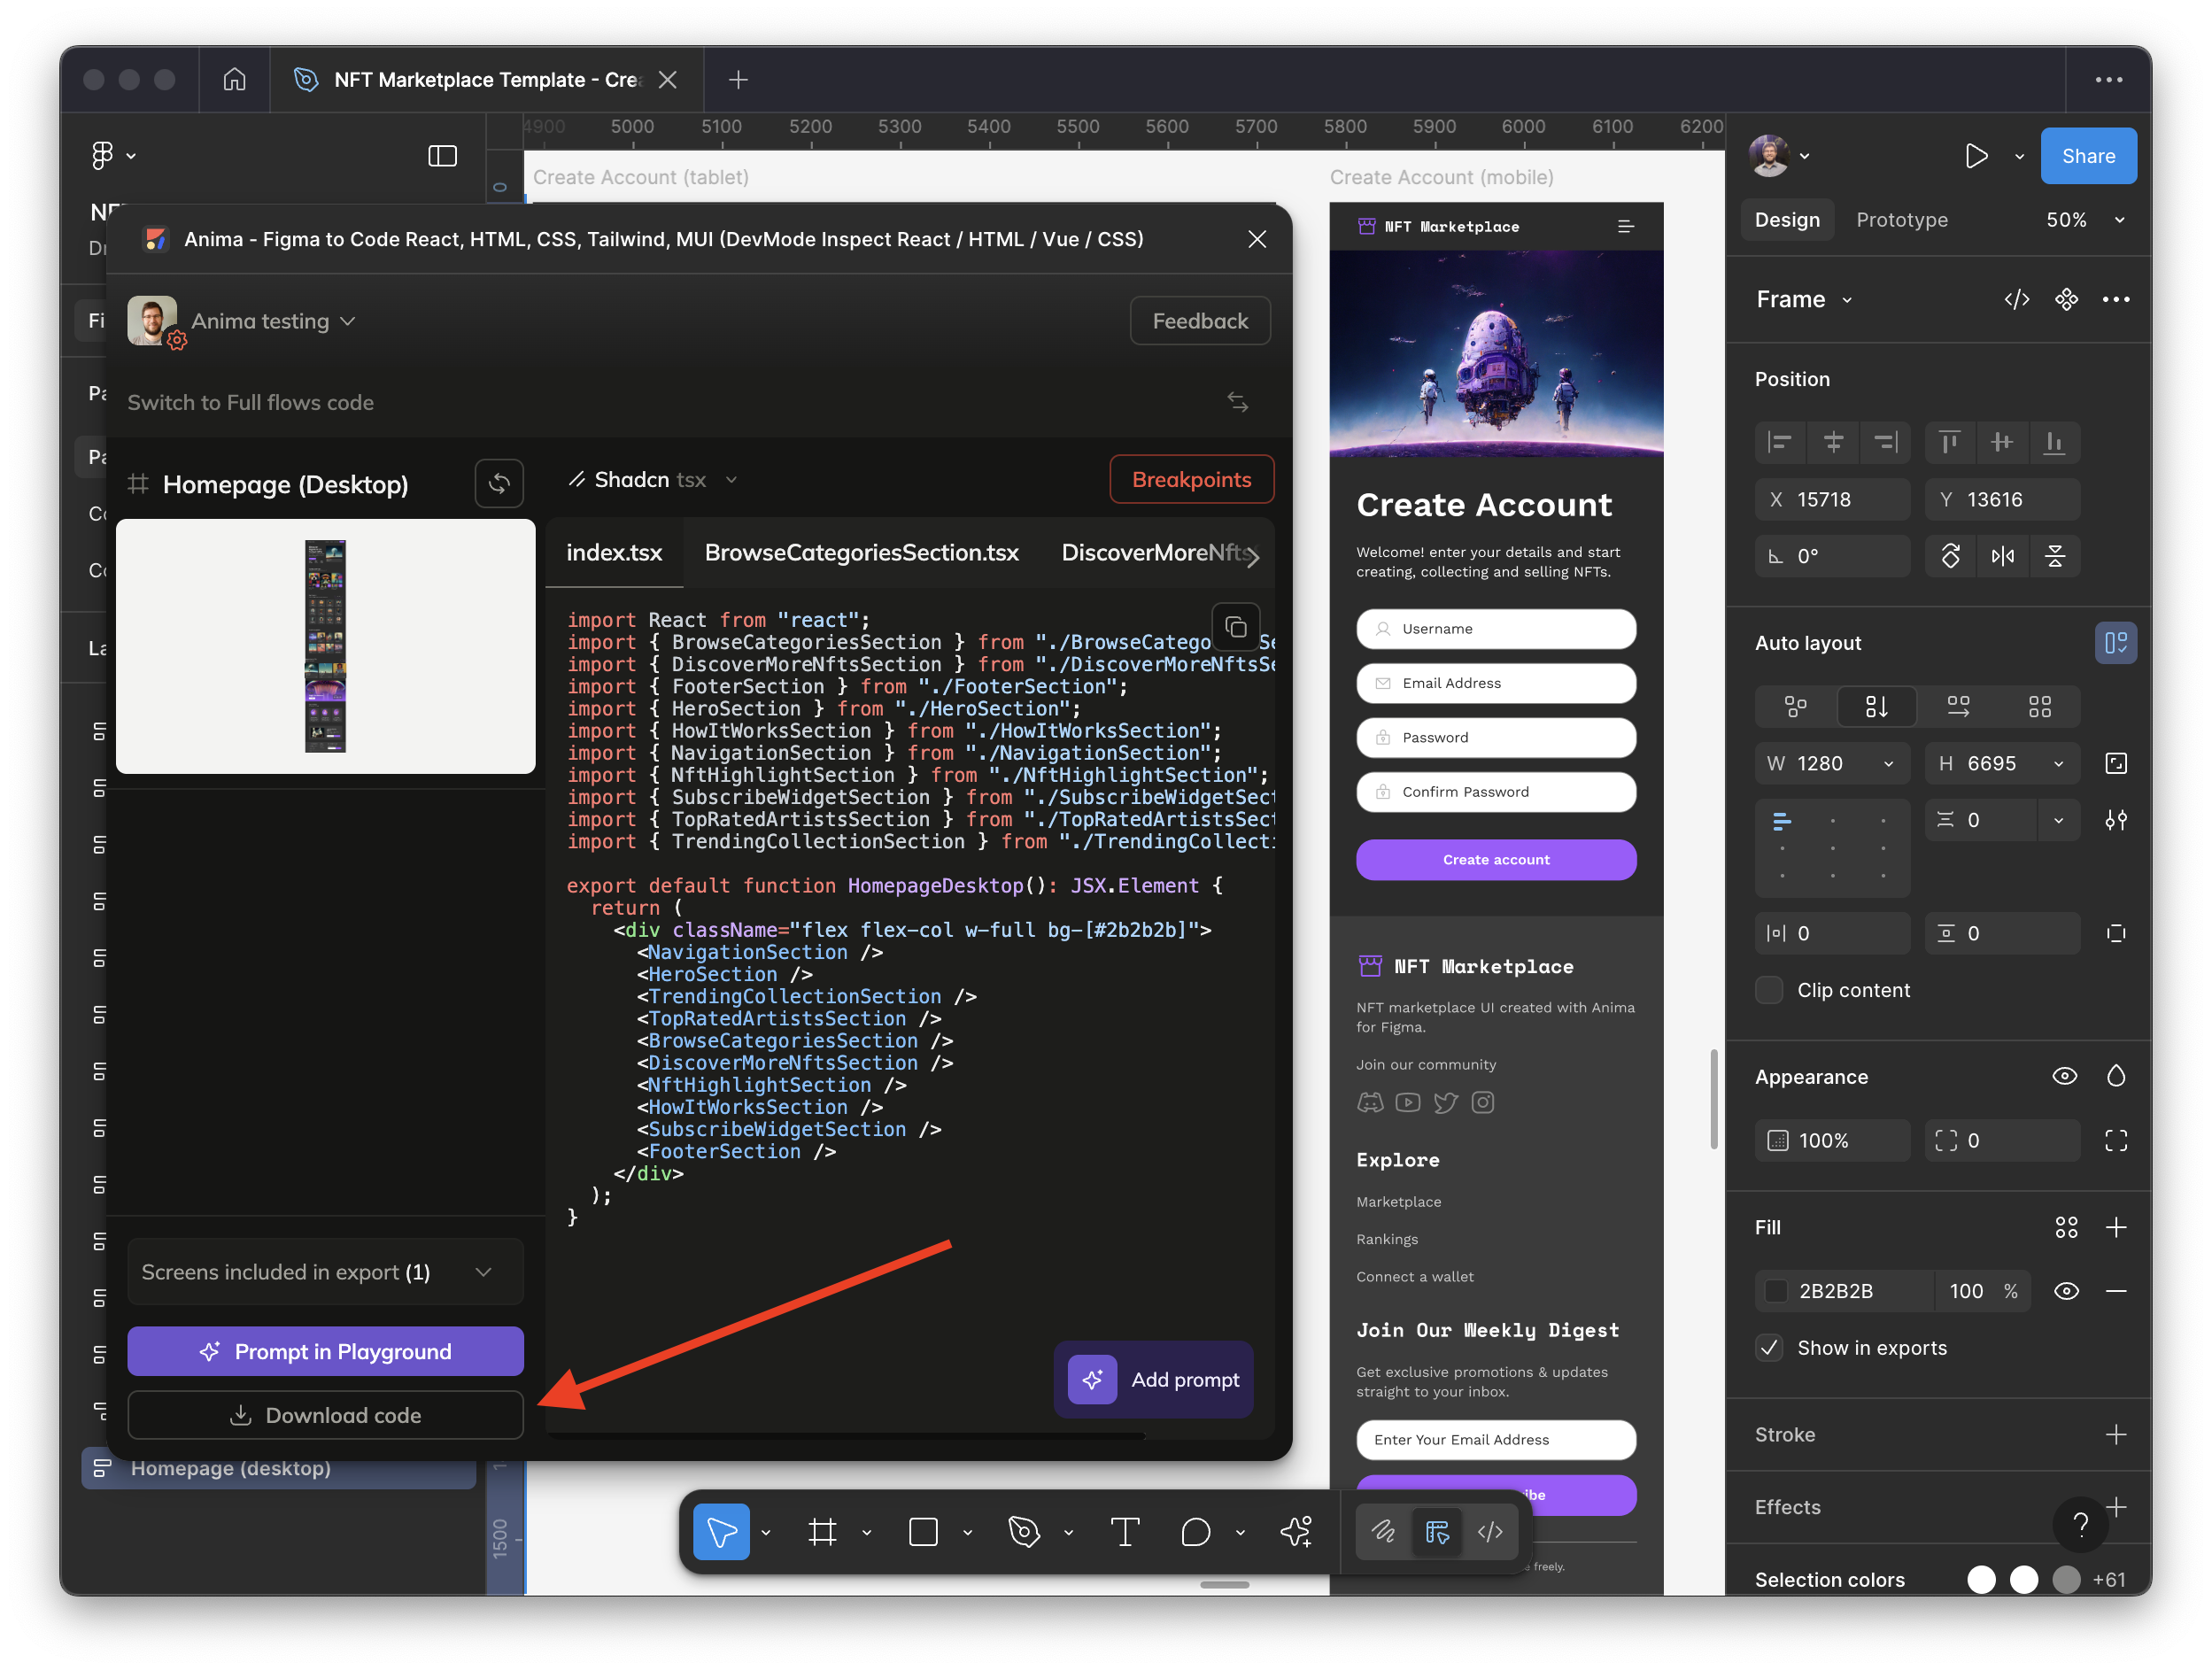The width and height of the screenshot is (2212, 1670).
Task: Click Prompt in Playground button
Action: (325, 1351)
